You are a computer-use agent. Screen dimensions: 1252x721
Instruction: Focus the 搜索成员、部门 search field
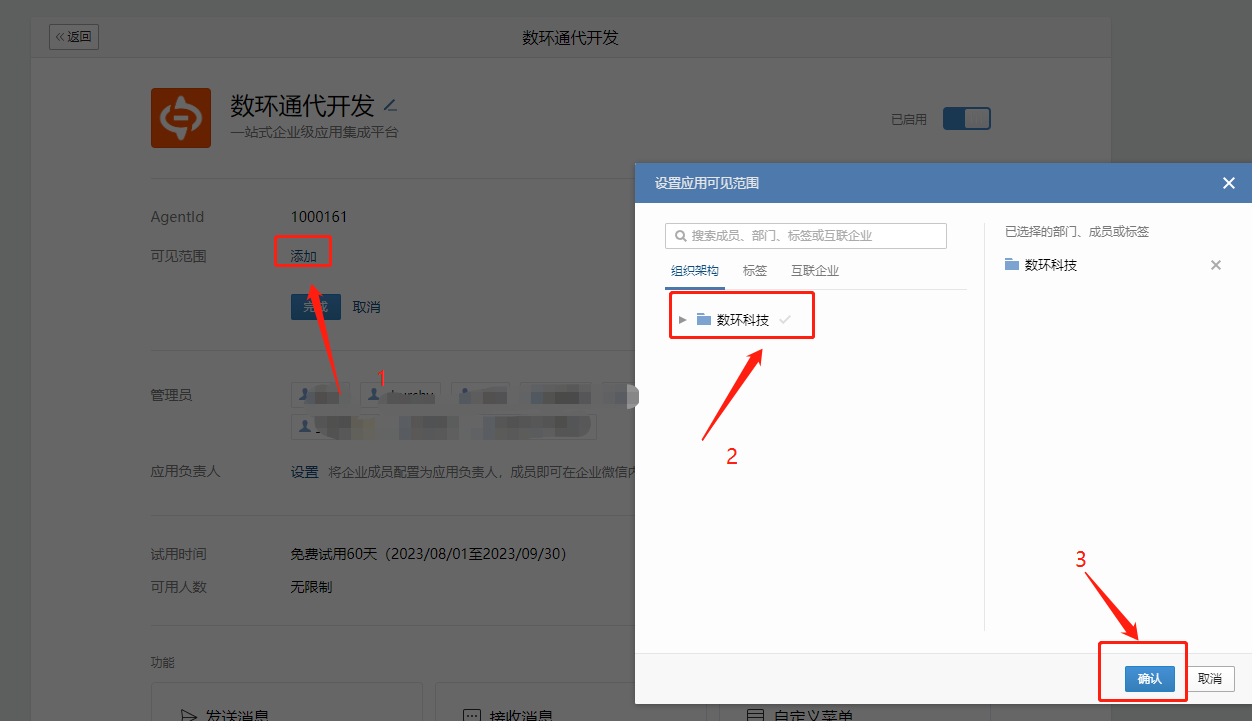pyautogui.click(x=806, y=236)
